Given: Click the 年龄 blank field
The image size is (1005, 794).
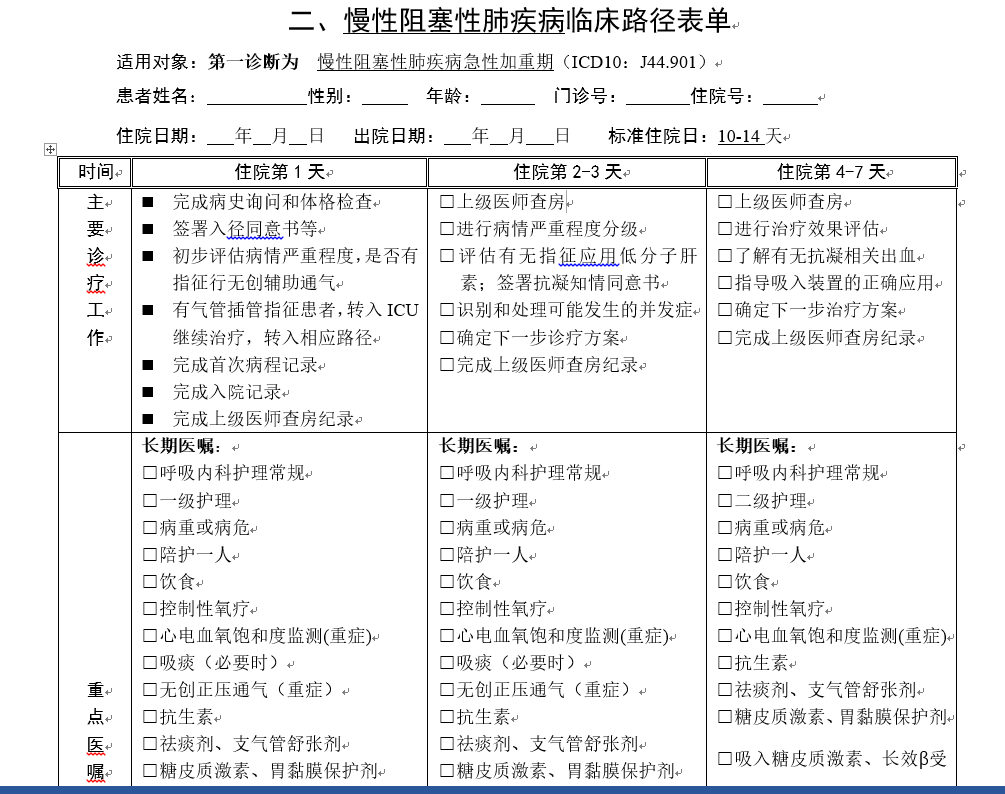Looking at the screenshot, I should [508, 97].
